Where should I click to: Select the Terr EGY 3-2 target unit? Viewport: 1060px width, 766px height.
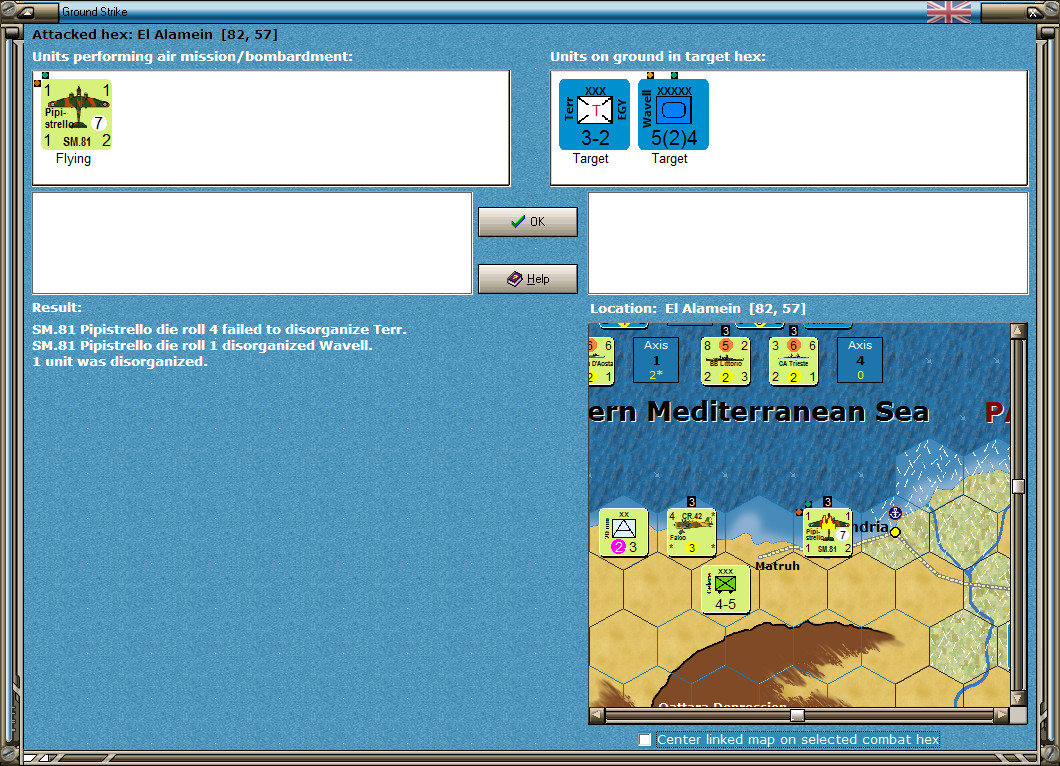594,114
